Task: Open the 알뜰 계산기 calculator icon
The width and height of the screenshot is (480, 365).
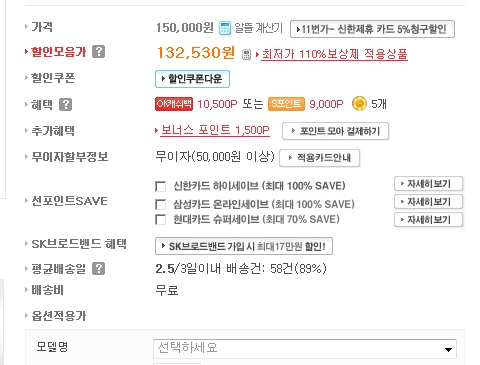Action: (x=225, y=28)
